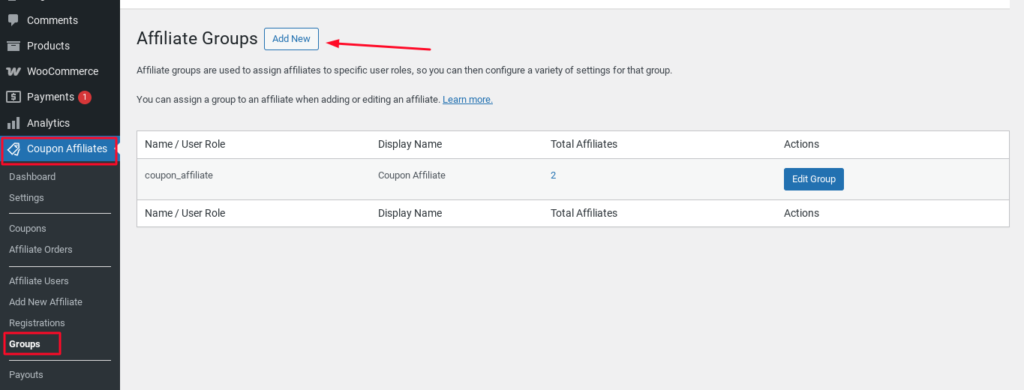Open the Coupons submenu item
Image resolution: width=1024 pixels, height=390 pixels.
[x=27, y=229]
